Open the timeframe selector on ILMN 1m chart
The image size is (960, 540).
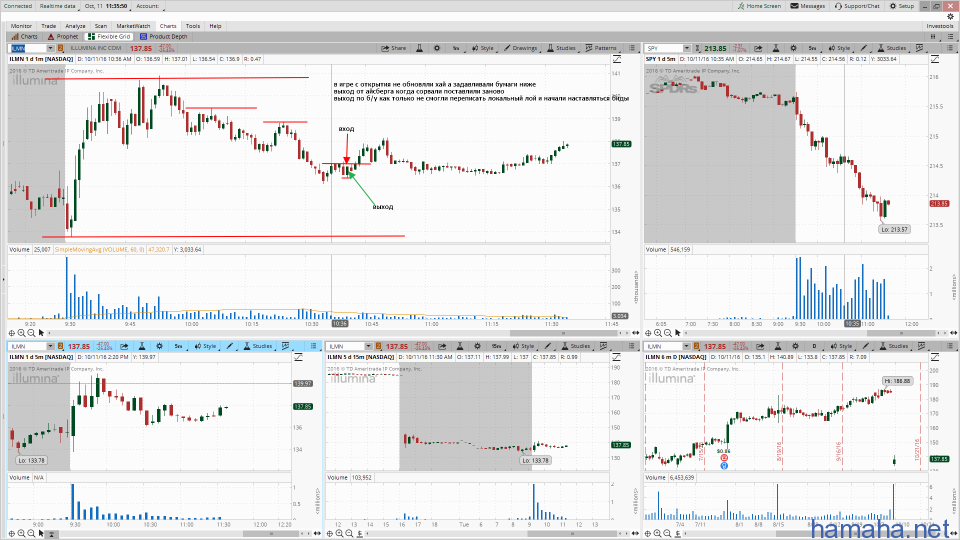click(x=456, y=48)
